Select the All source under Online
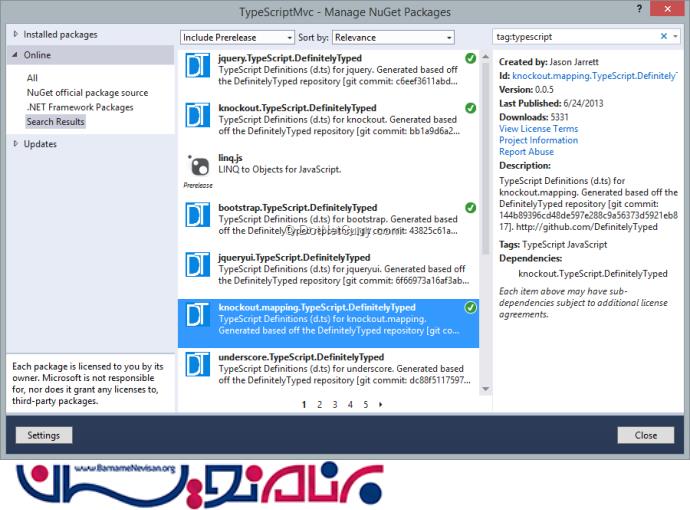 32,78
